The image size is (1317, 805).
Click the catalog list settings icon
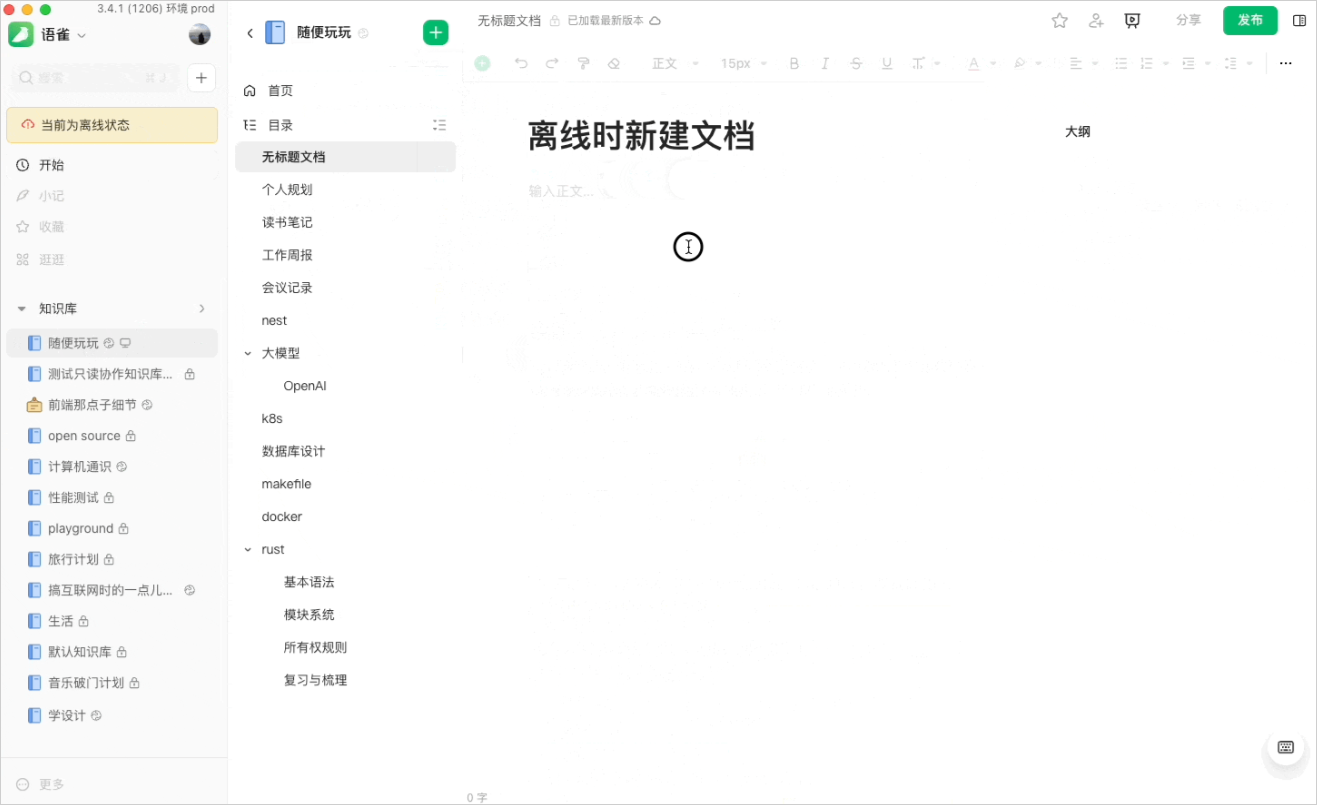point(439,125)
